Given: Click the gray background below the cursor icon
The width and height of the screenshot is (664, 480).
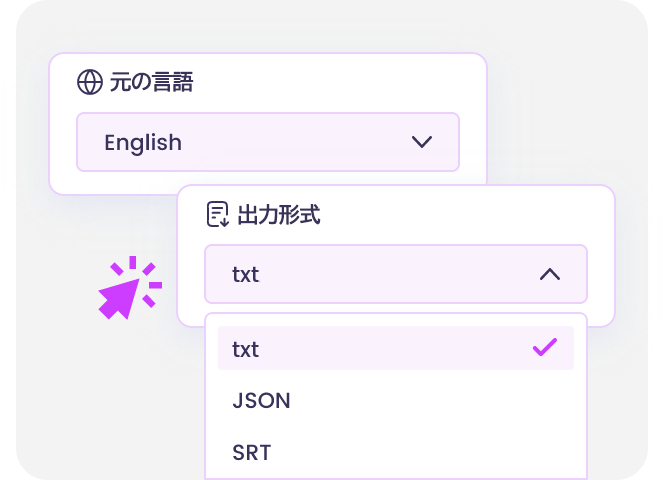Looking at the screenshot, I should [x=110, y=400].
